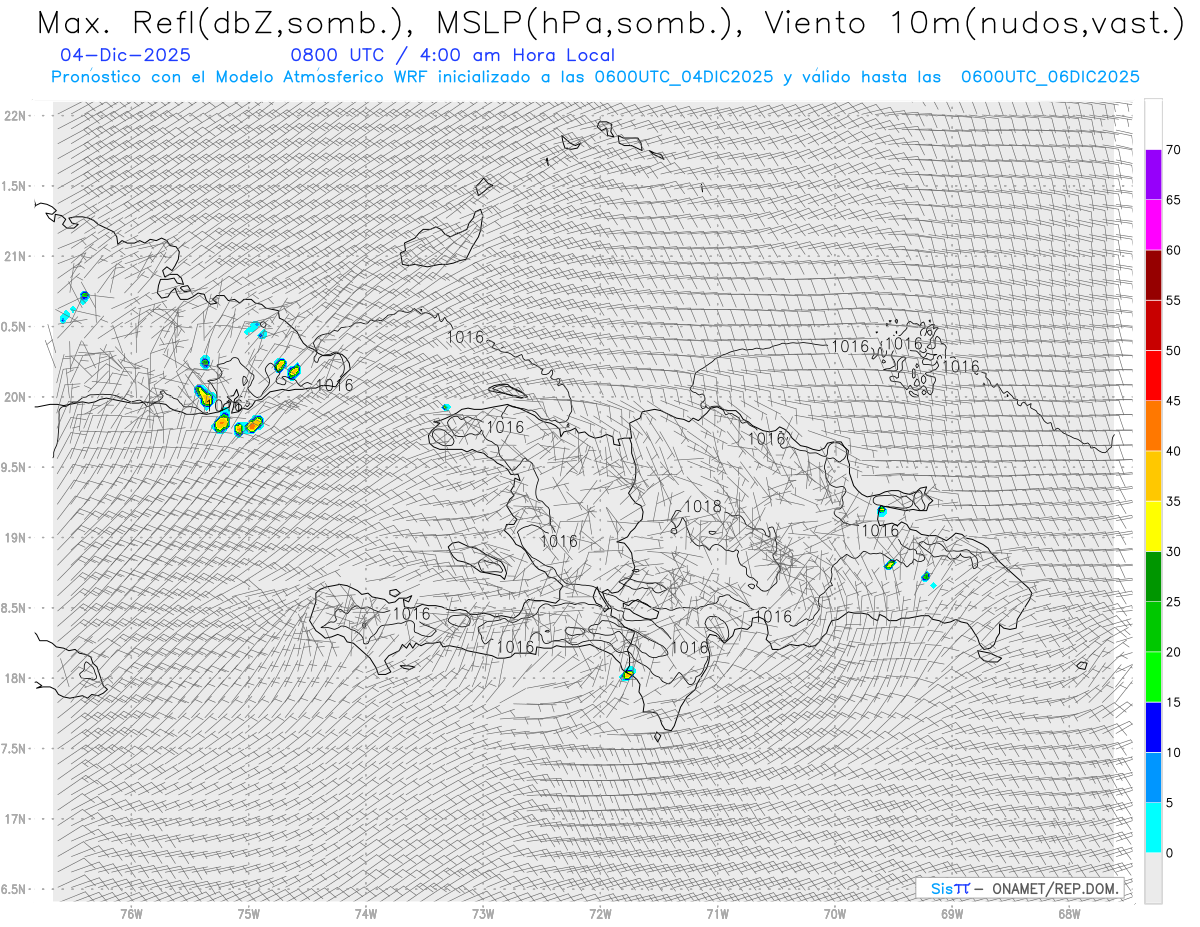Click the '73W' longitude axis label
The image size is (1200, 927).
pos(483,913)
